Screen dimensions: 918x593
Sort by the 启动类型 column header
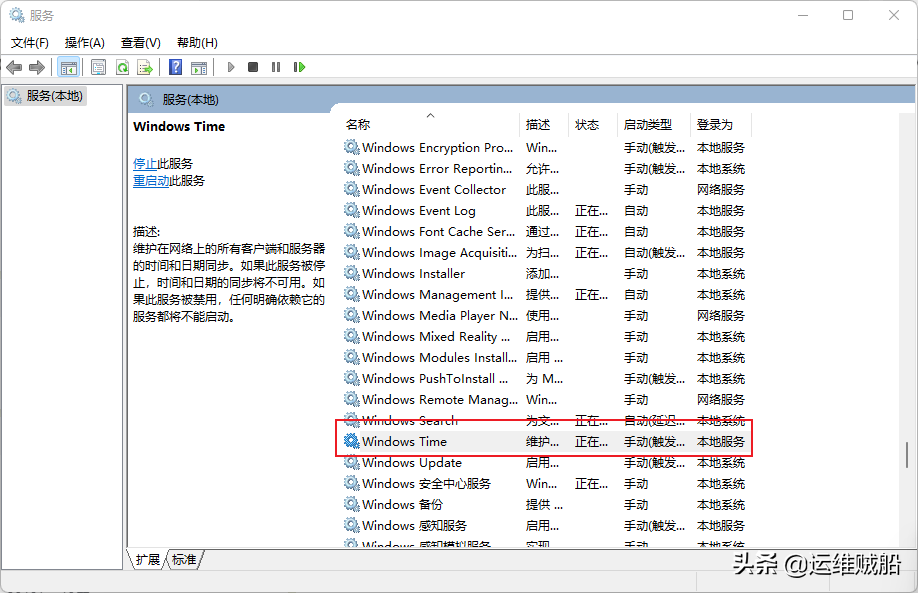(654, 124)
